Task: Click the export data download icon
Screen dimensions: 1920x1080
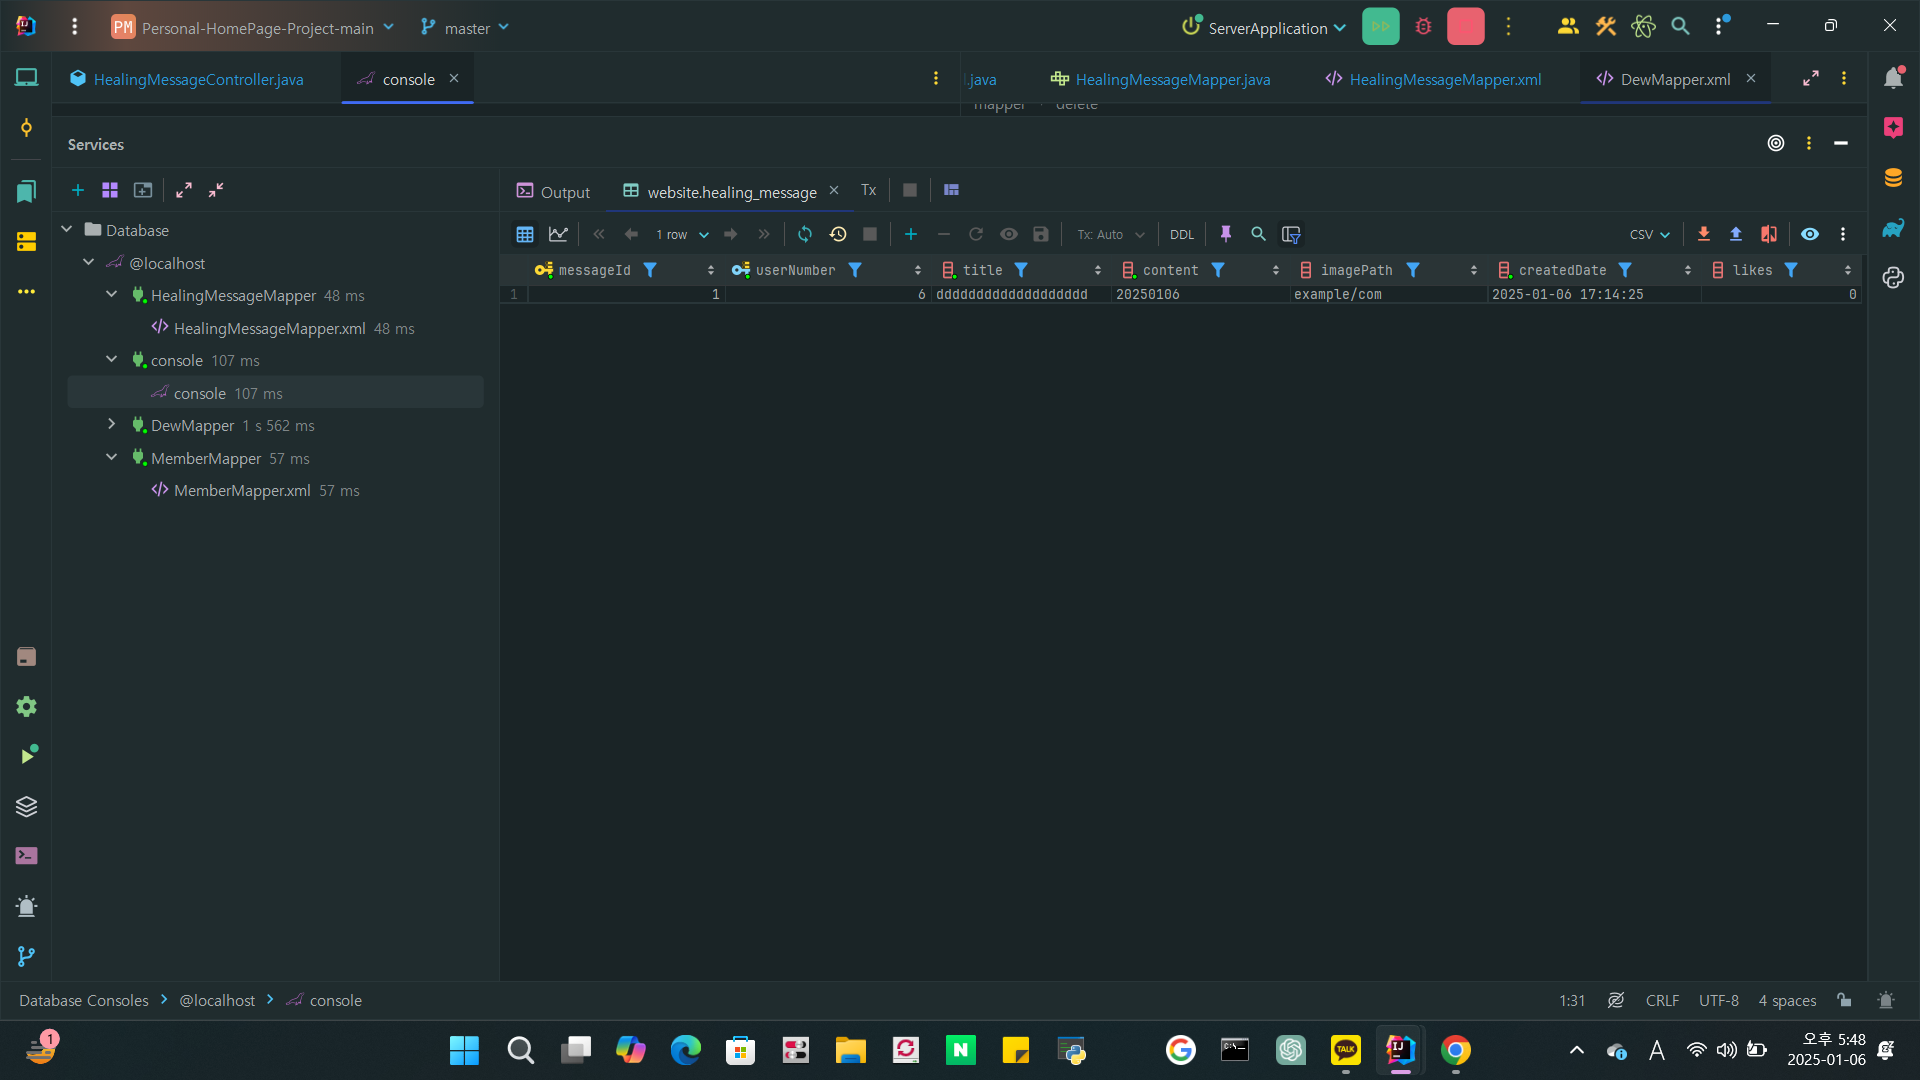Action: (x=1704, y=234)
